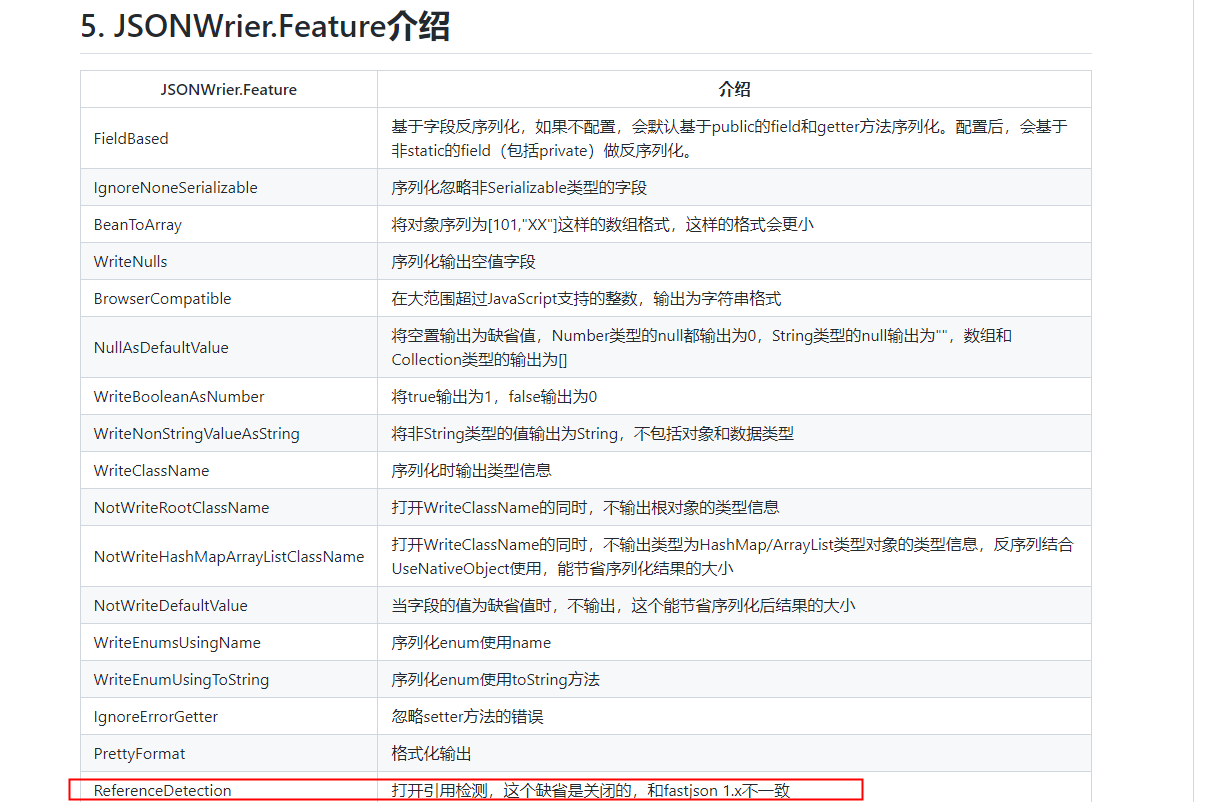Screen dimensions: 1206x802
Task: Click the 介绍 column header
Action: [x=735, y=89]
